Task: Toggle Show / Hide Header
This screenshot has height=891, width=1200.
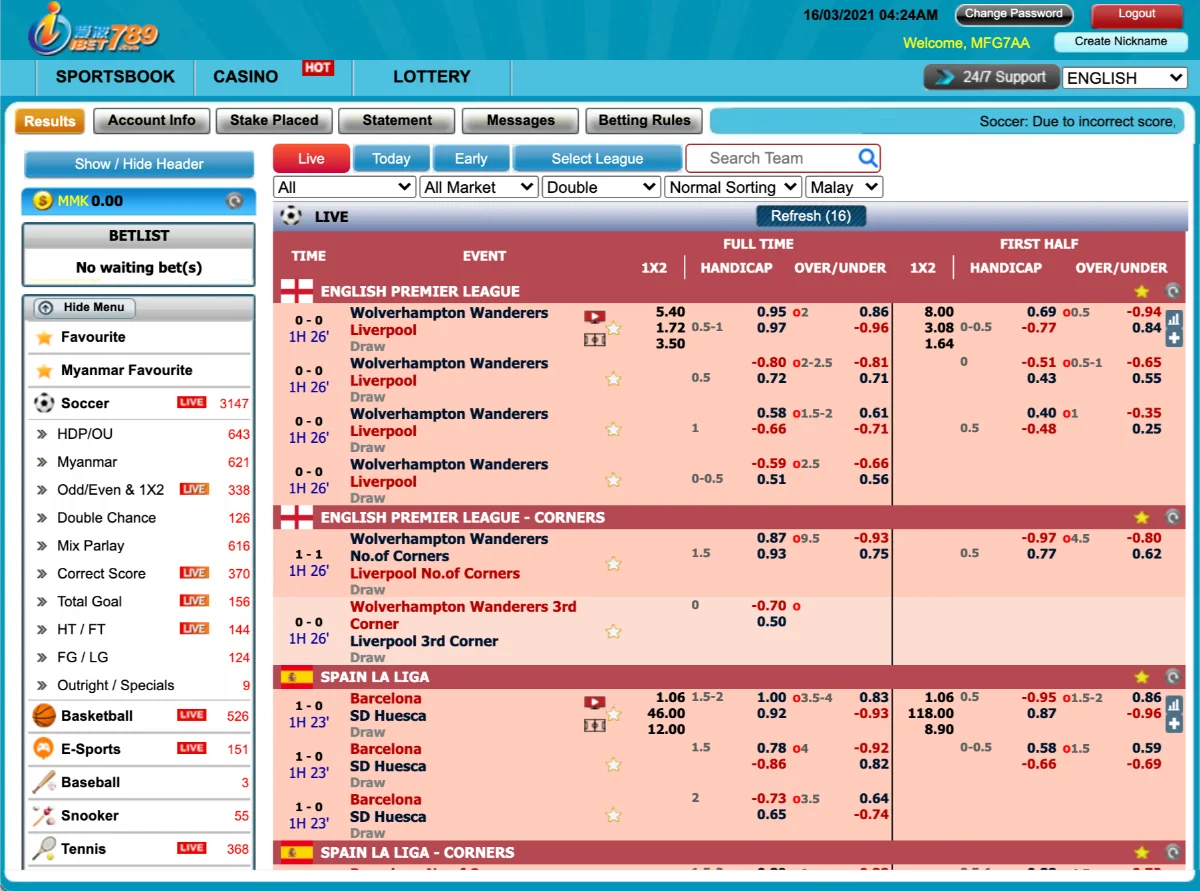Action: [x=139, y=164]
